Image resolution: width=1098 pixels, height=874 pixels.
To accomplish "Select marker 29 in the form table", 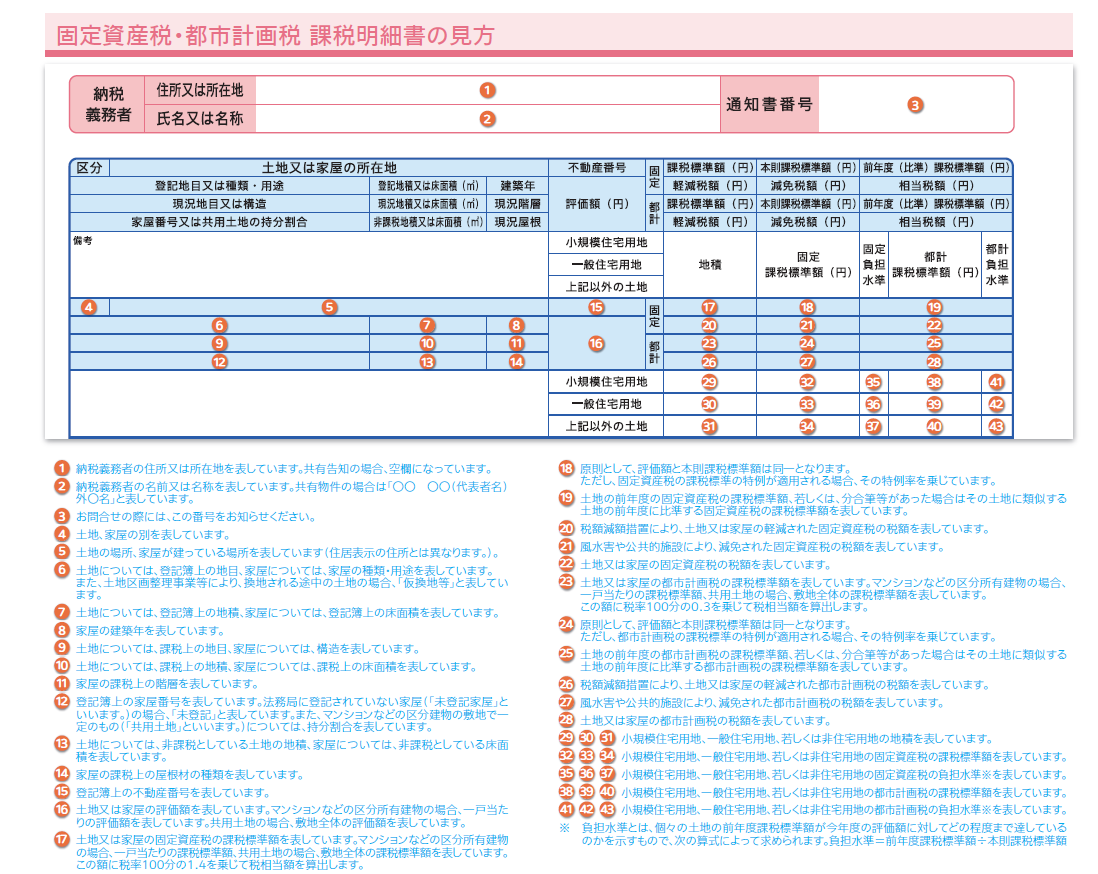I will click(x=709, y=382).
